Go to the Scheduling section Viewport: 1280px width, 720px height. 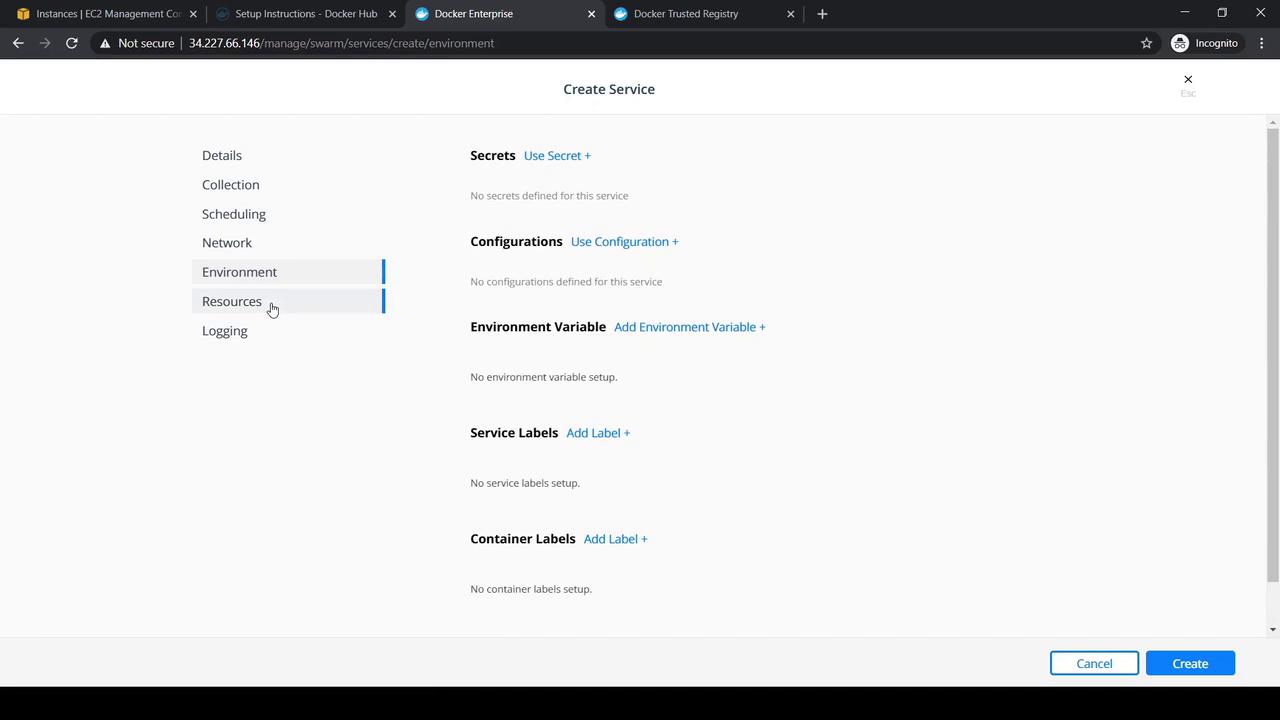pyautogui.click(x=234, y=214)
